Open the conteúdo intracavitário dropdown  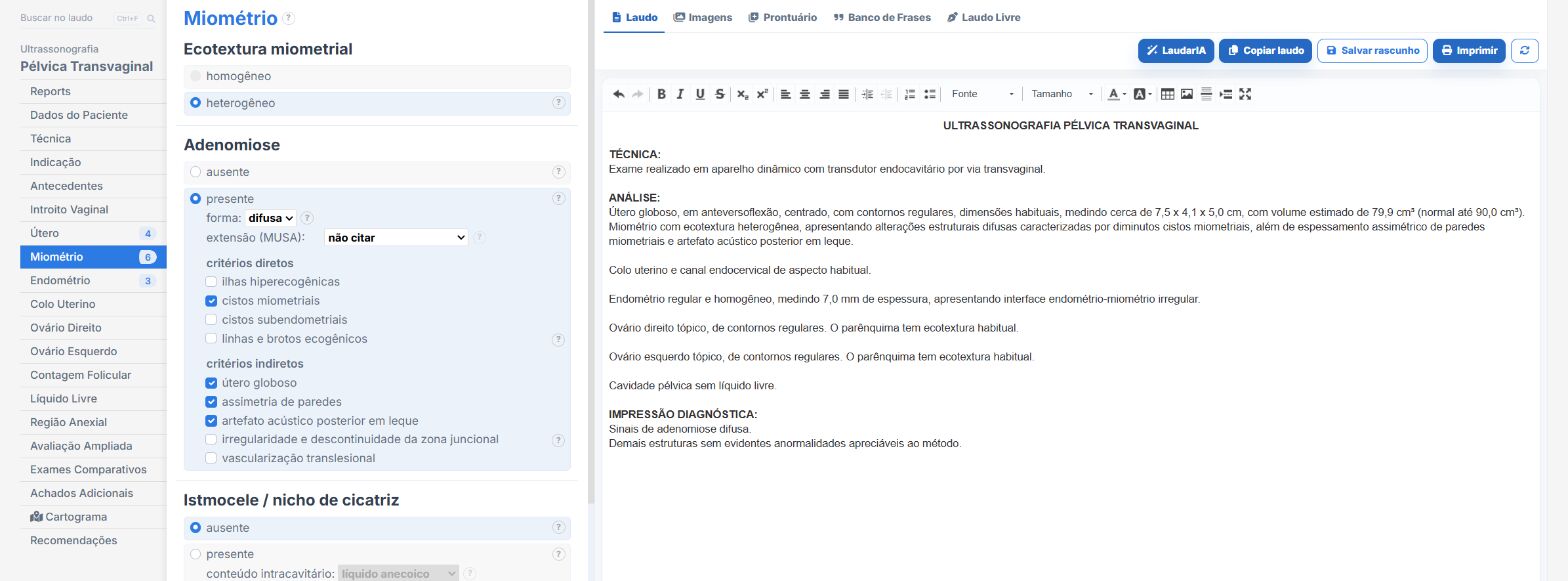(x=398, y=574)
